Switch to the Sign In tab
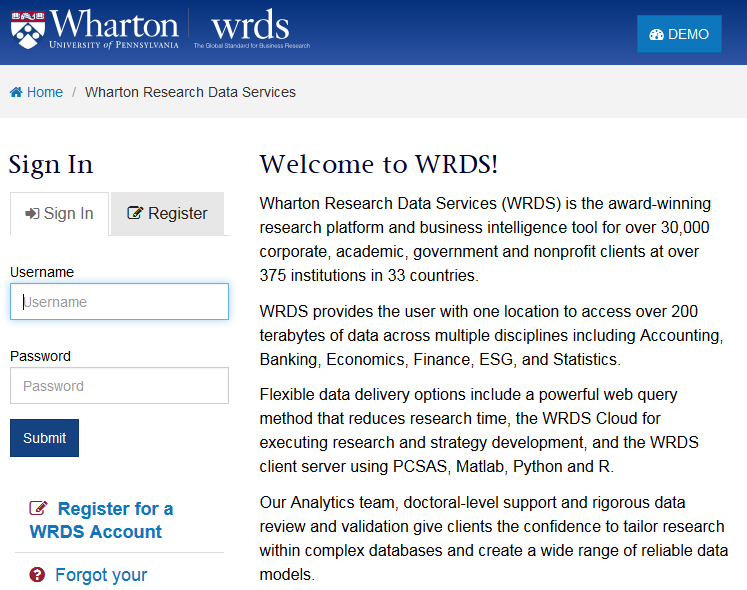 pos(60,214)
